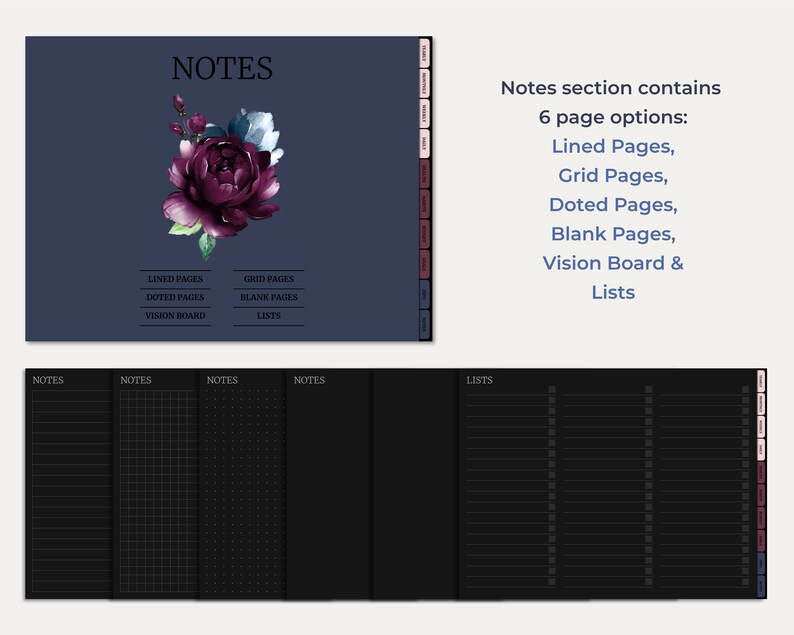Open the blank NOTES page preview
794x635 pixels.
[329, 484]
